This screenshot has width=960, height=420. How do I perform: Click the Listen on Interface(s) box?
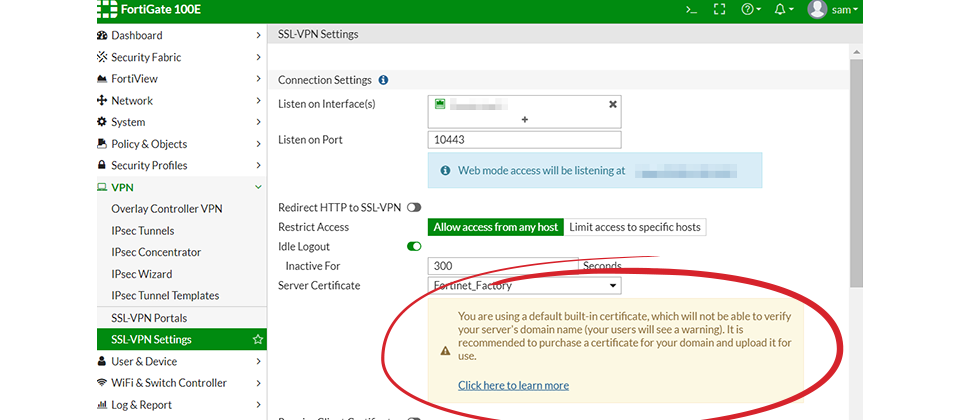tap(525, 111)
